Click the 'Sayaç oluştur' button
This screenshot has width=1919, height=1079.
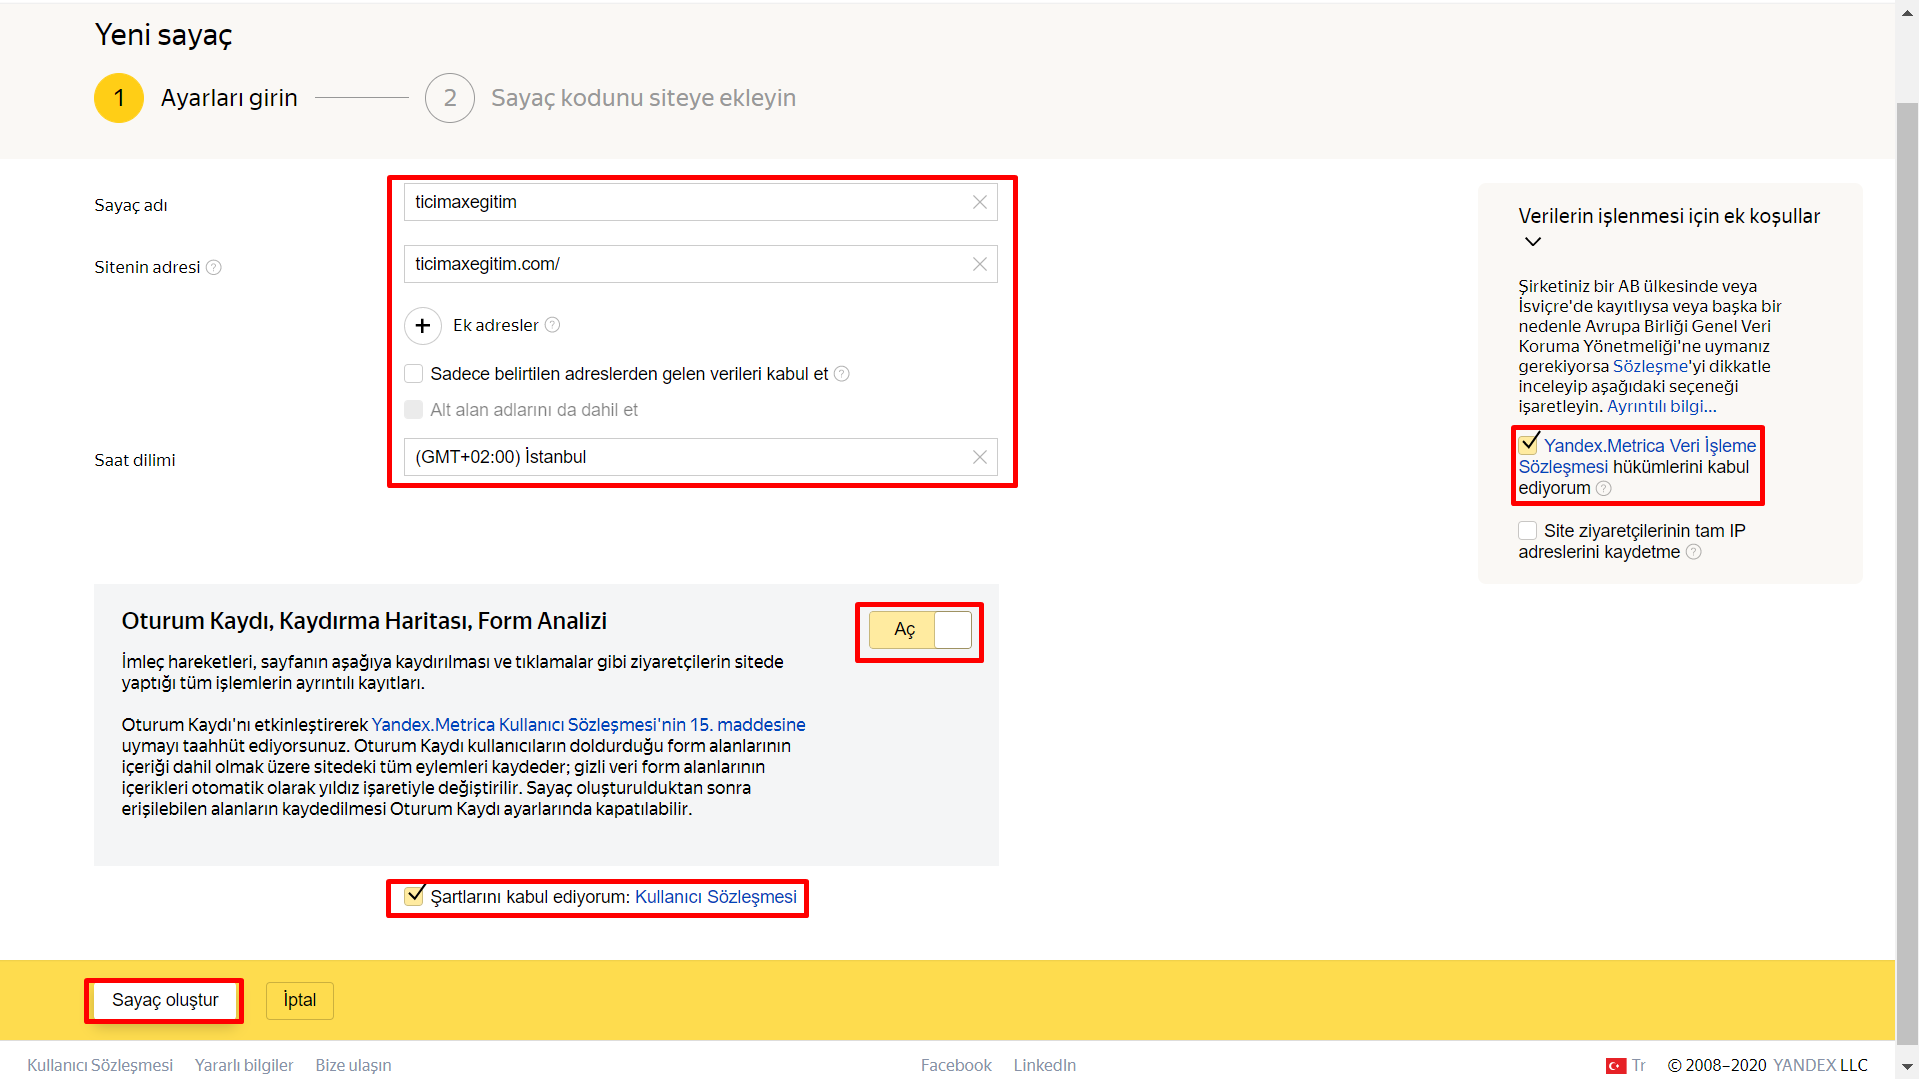(x=165, y=1001)
